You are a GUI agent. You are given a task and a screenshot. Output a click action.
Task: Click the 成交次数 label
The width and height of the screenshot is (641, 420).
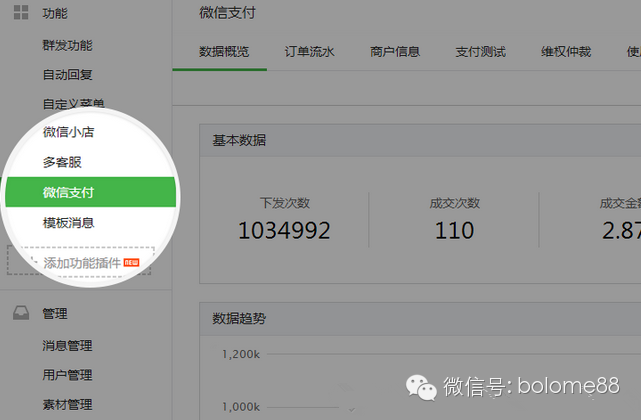(455, 202)
